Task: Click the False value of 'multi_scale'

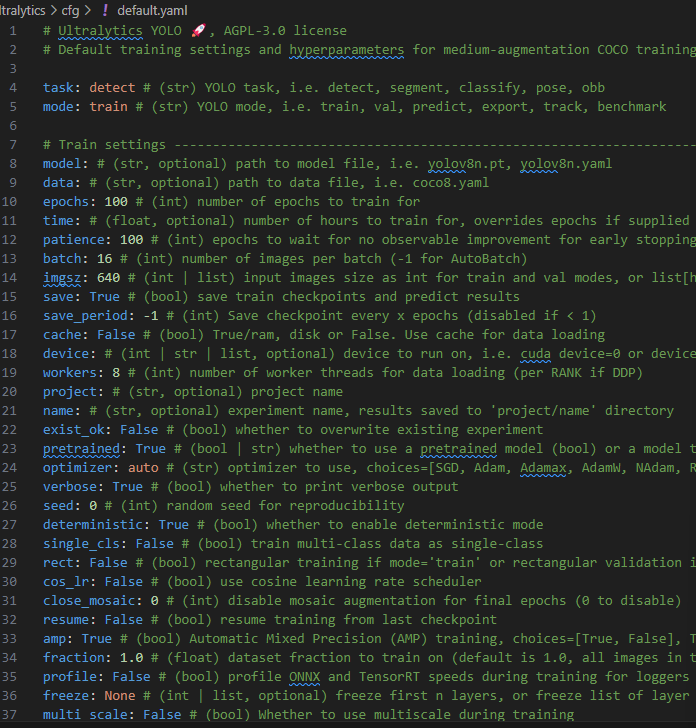Action: pyautogui.click(x=162, y=715)
